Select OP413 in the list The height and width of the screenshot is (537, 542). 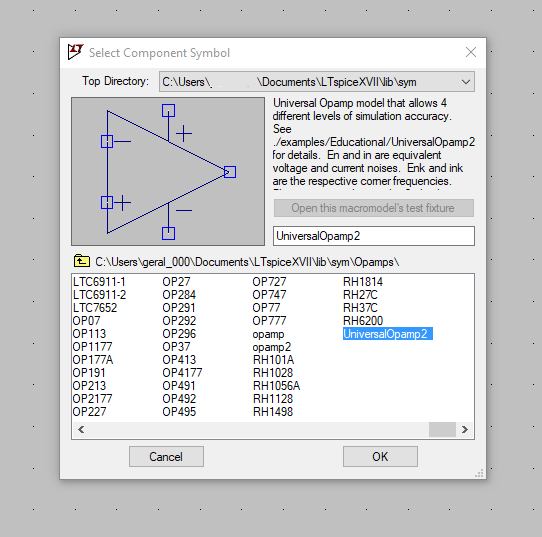[179, 360]
